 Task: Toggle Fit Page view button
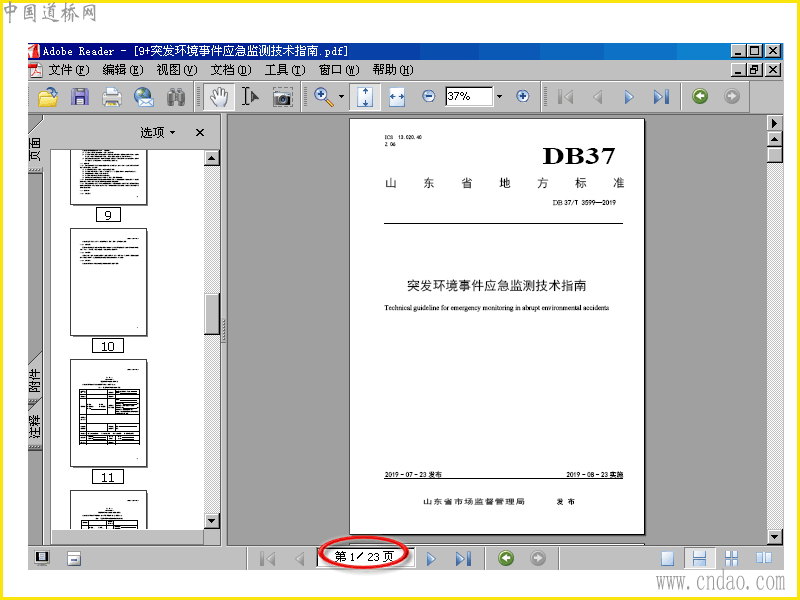point(365,96)
